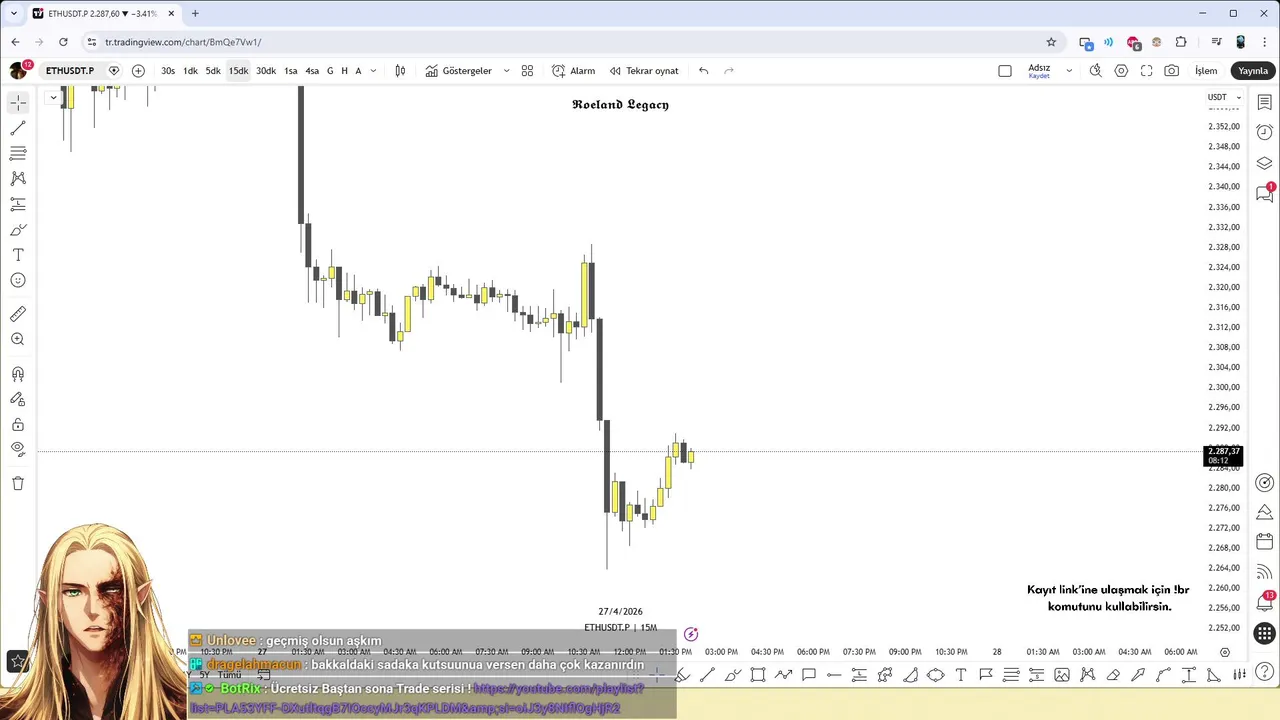Toggle magnet mode
This screenshot has width=1280, height=720.
18,374
